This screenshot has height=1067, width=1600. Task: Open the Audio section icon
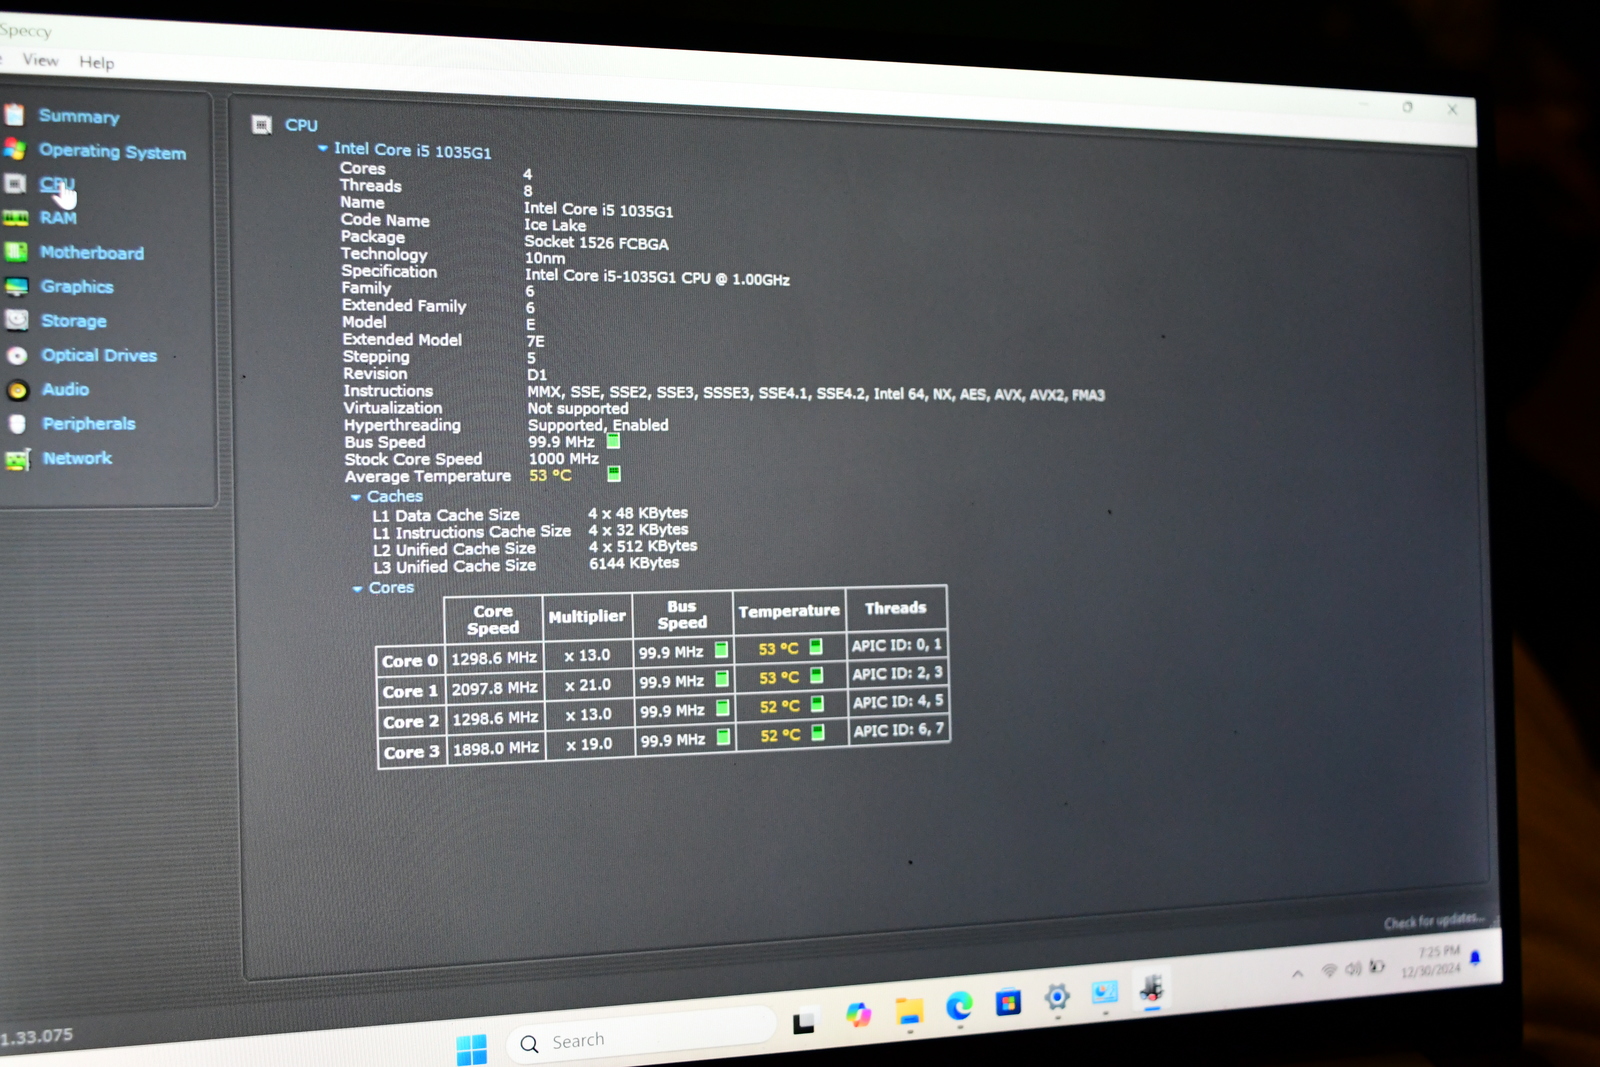click(x=18, y=390)
